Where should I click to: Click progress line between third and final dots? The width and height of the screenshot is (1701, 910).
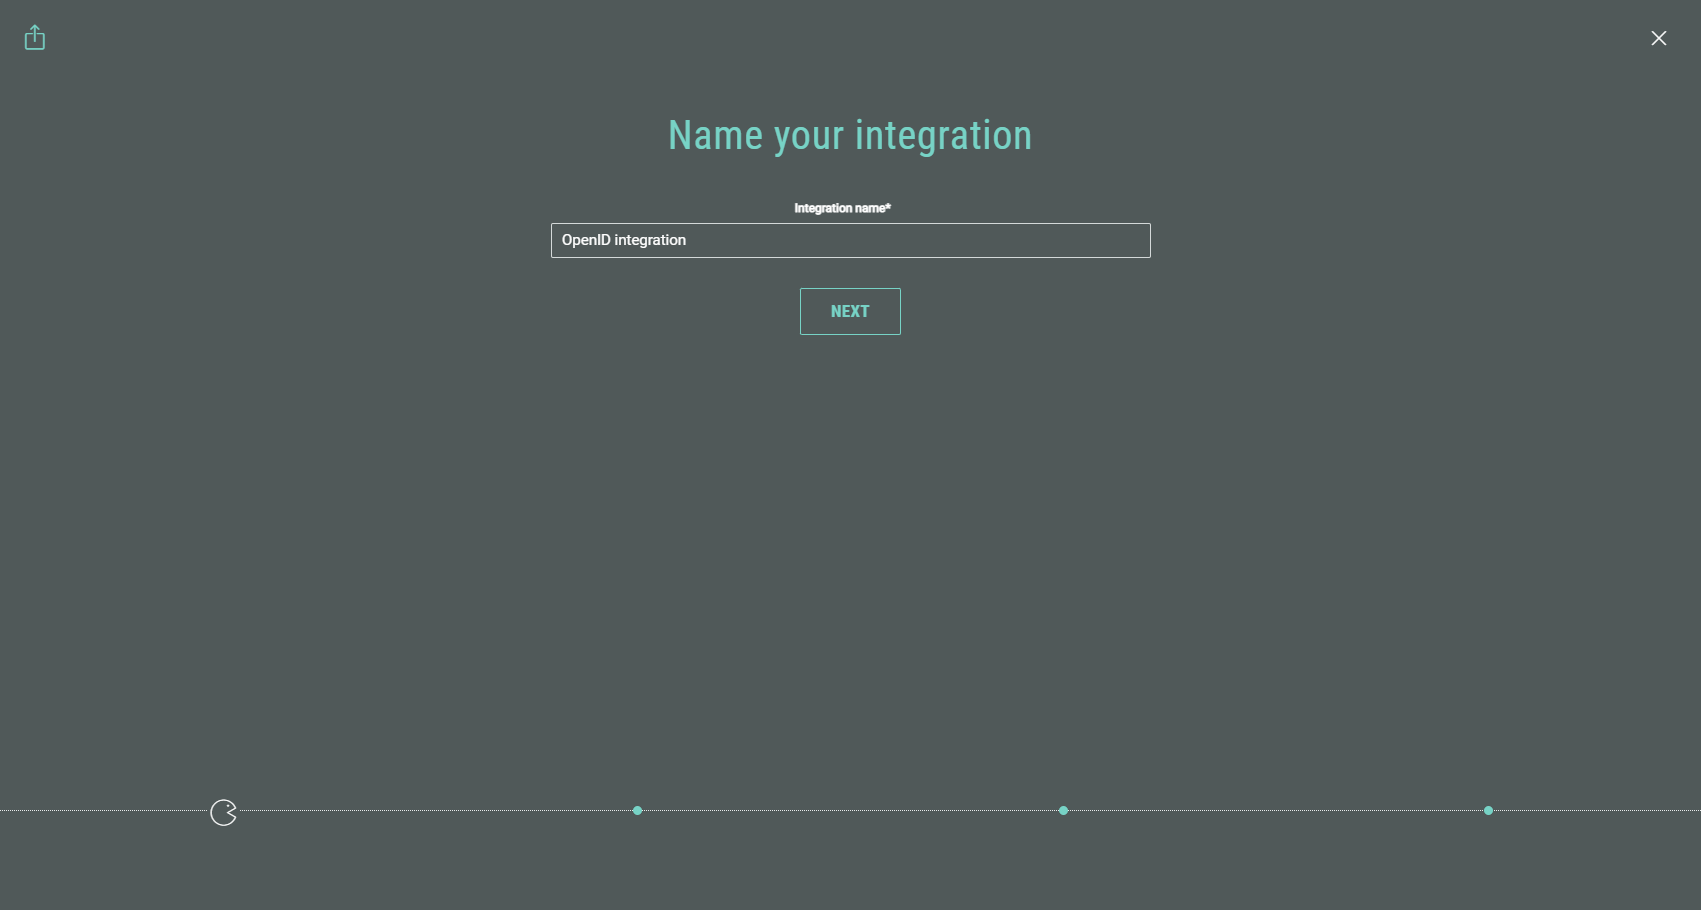(1275, 810)
